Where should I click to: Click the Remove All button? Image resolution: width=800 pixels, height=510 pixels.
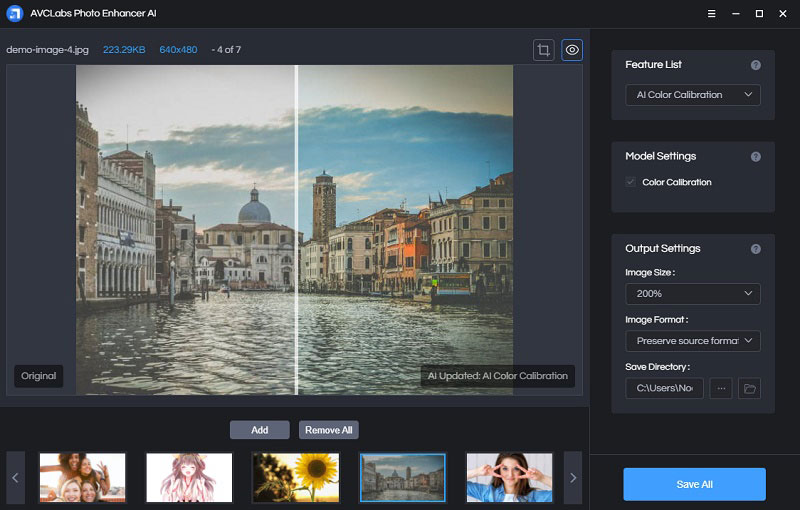[329, 430]
